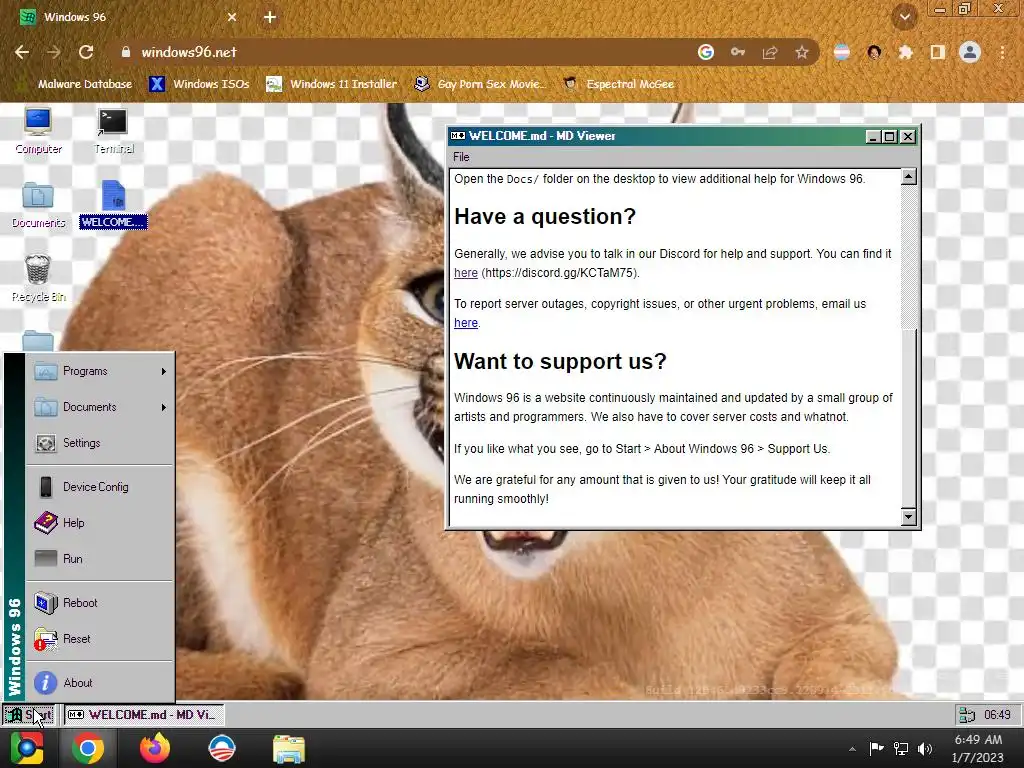Go back in Chrome
The image size is (1024, 768).
(22, 52)
